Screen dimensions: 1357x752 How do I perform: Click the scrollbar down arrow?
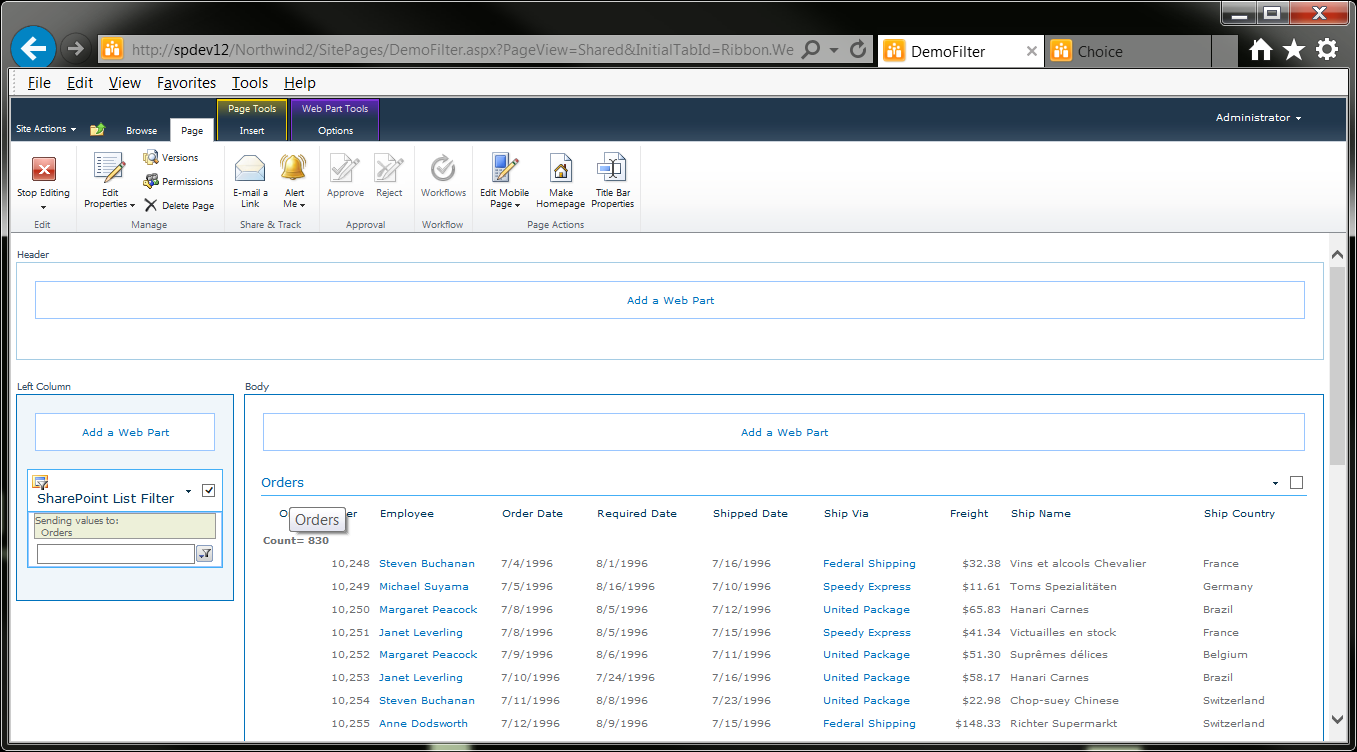[x=1338, y=719]
